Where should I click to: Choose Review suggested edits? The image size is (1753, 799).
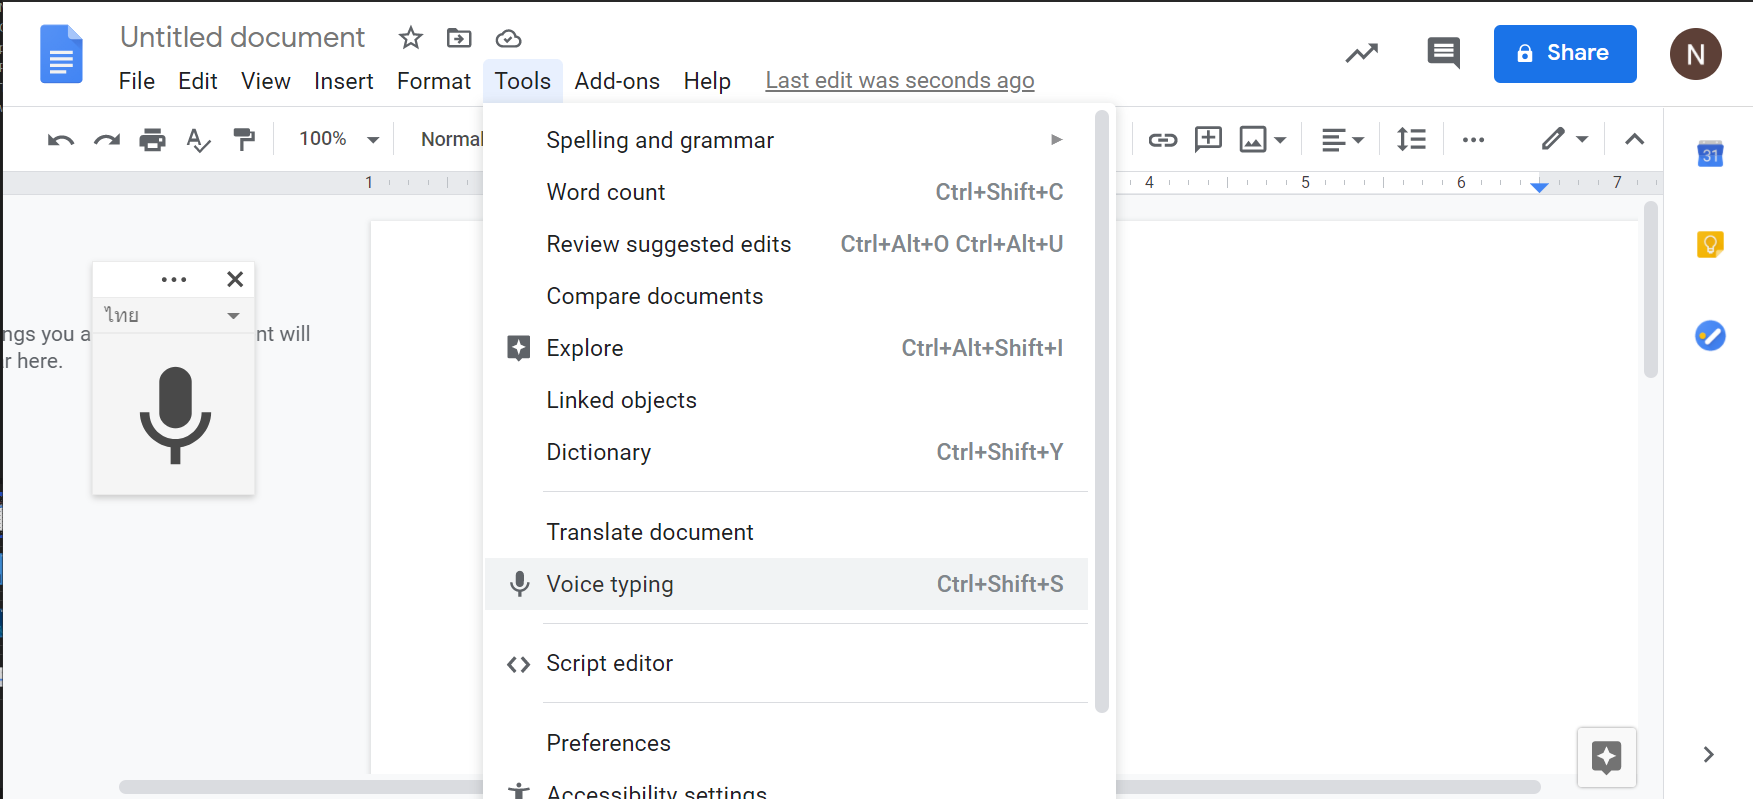(786, 244)
